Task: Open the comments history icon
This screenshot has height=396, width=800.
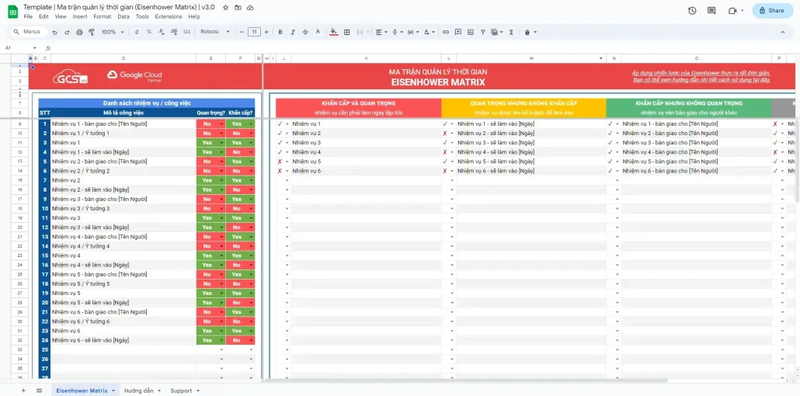Action: [x=711, y=10]
